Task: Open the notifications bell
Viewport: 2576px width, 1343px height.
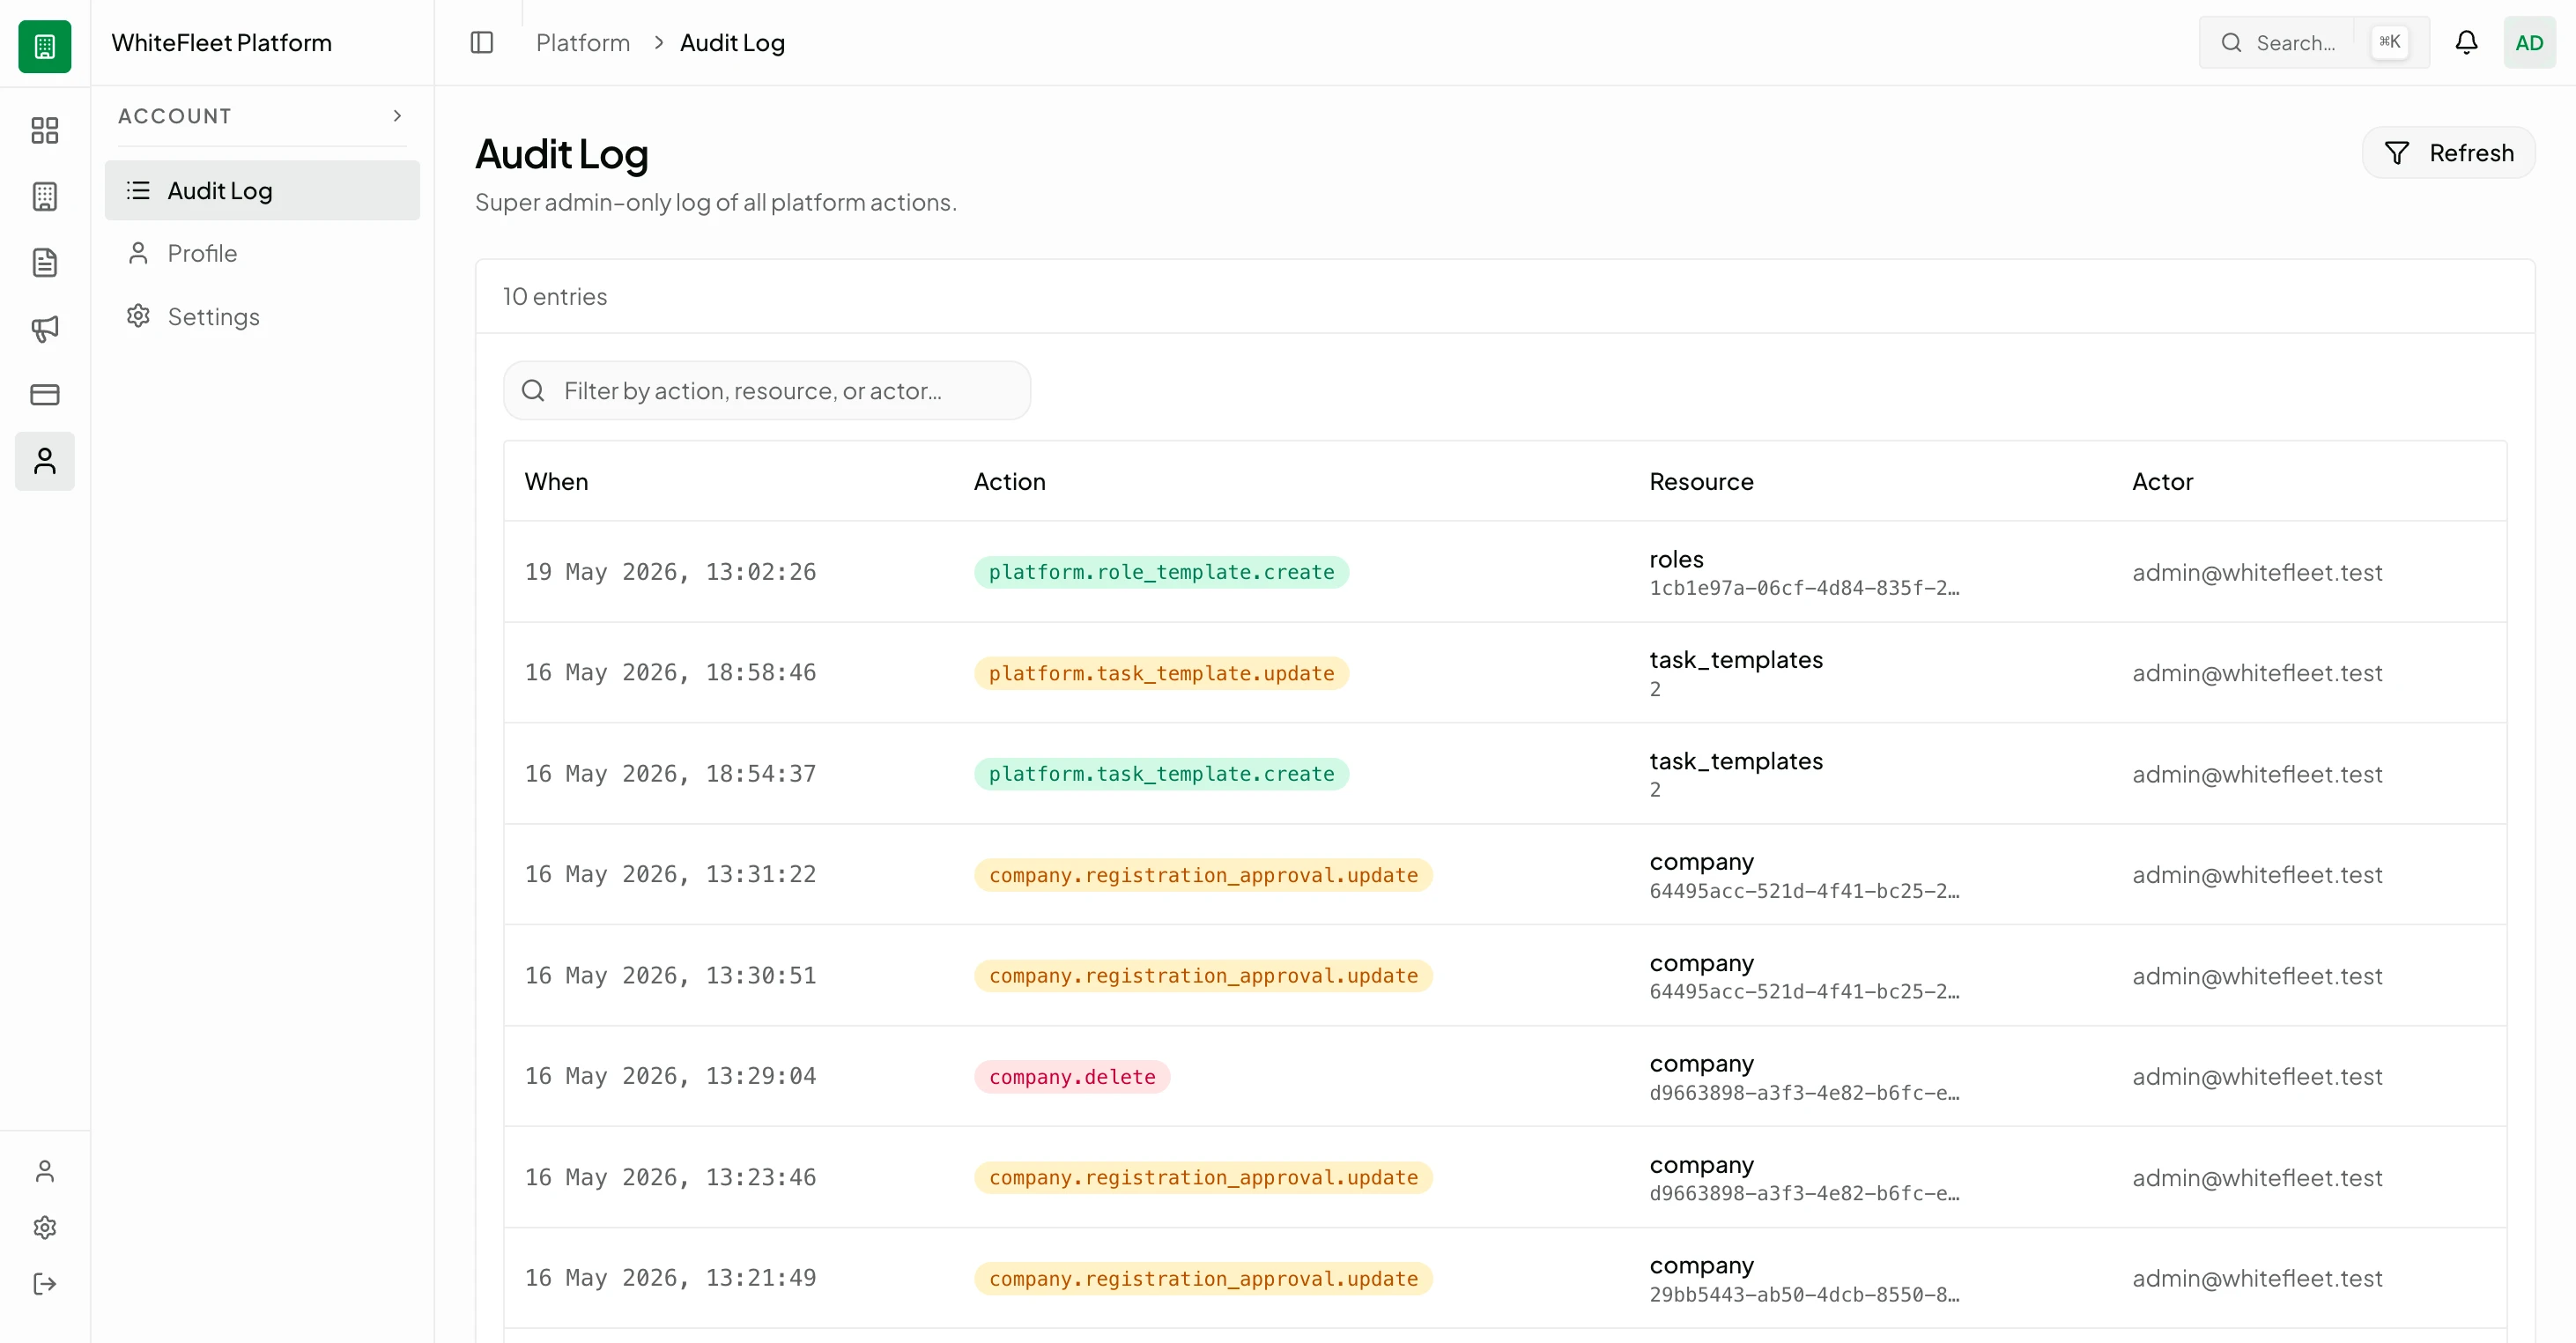Action: click(2466, 43)
